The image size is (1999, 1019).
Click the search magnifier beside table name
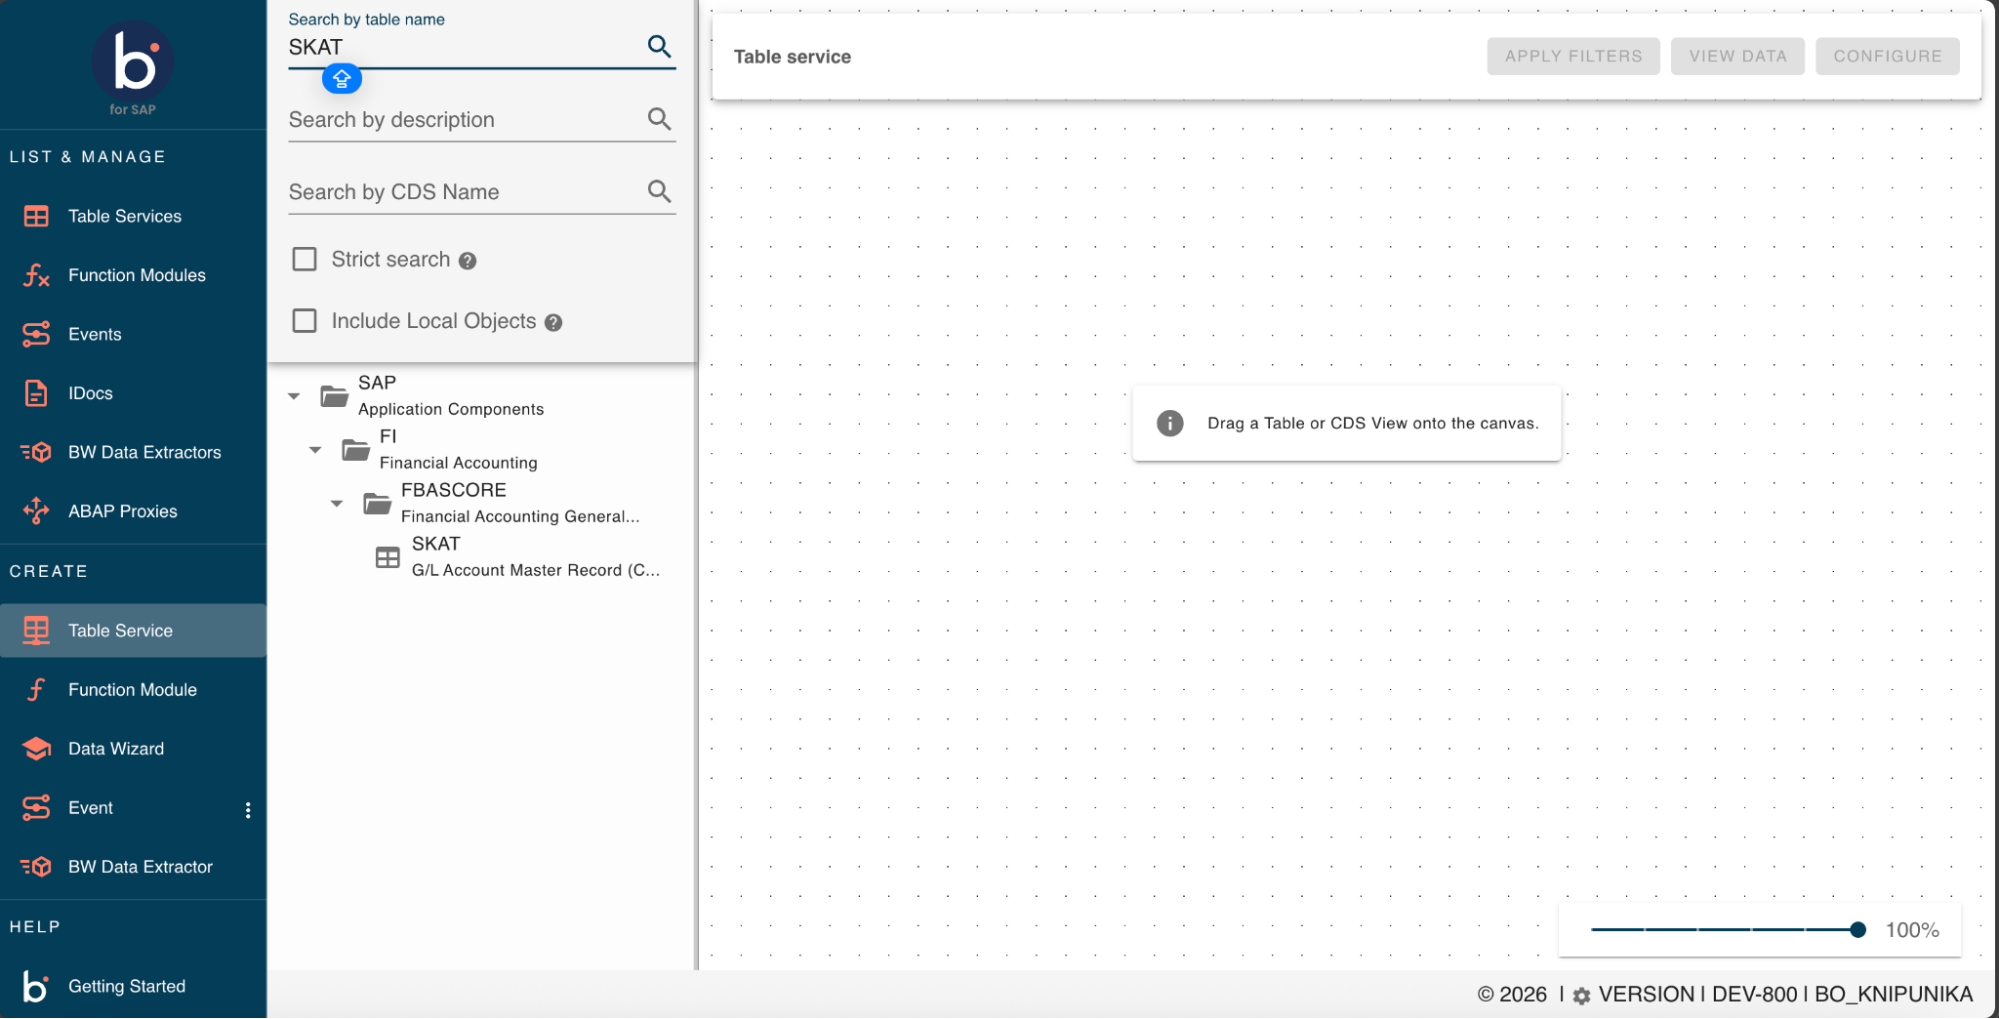pos(658,46)
